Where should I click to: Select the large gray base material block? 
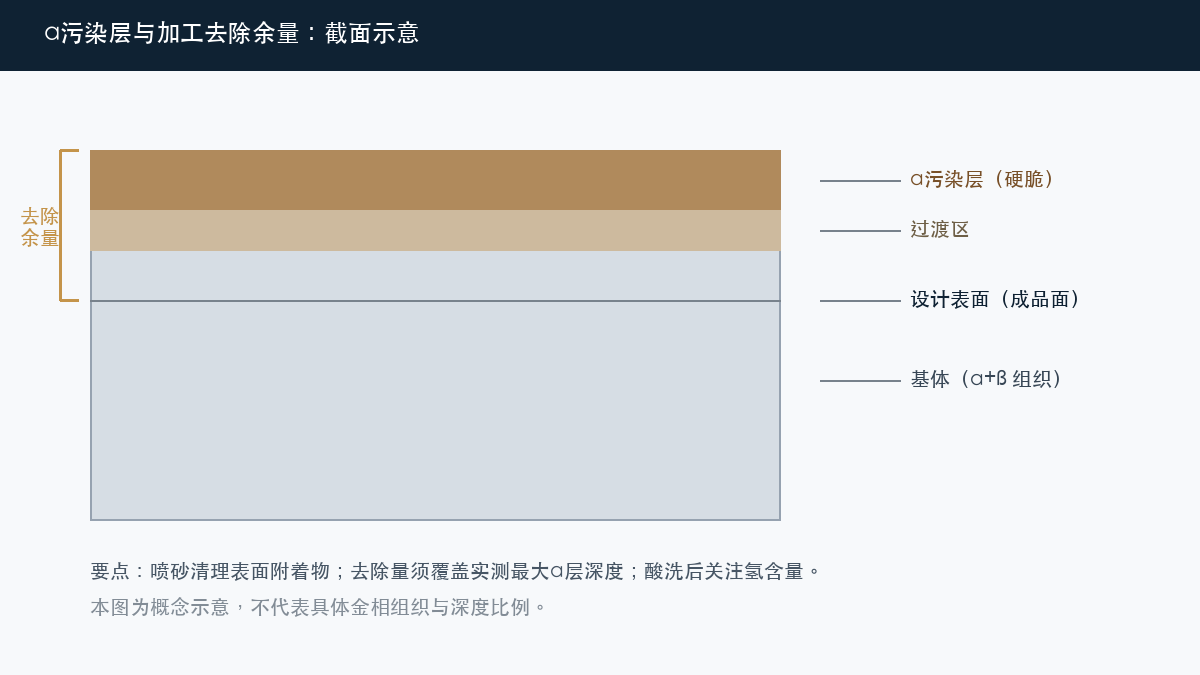tap(435, 385)
